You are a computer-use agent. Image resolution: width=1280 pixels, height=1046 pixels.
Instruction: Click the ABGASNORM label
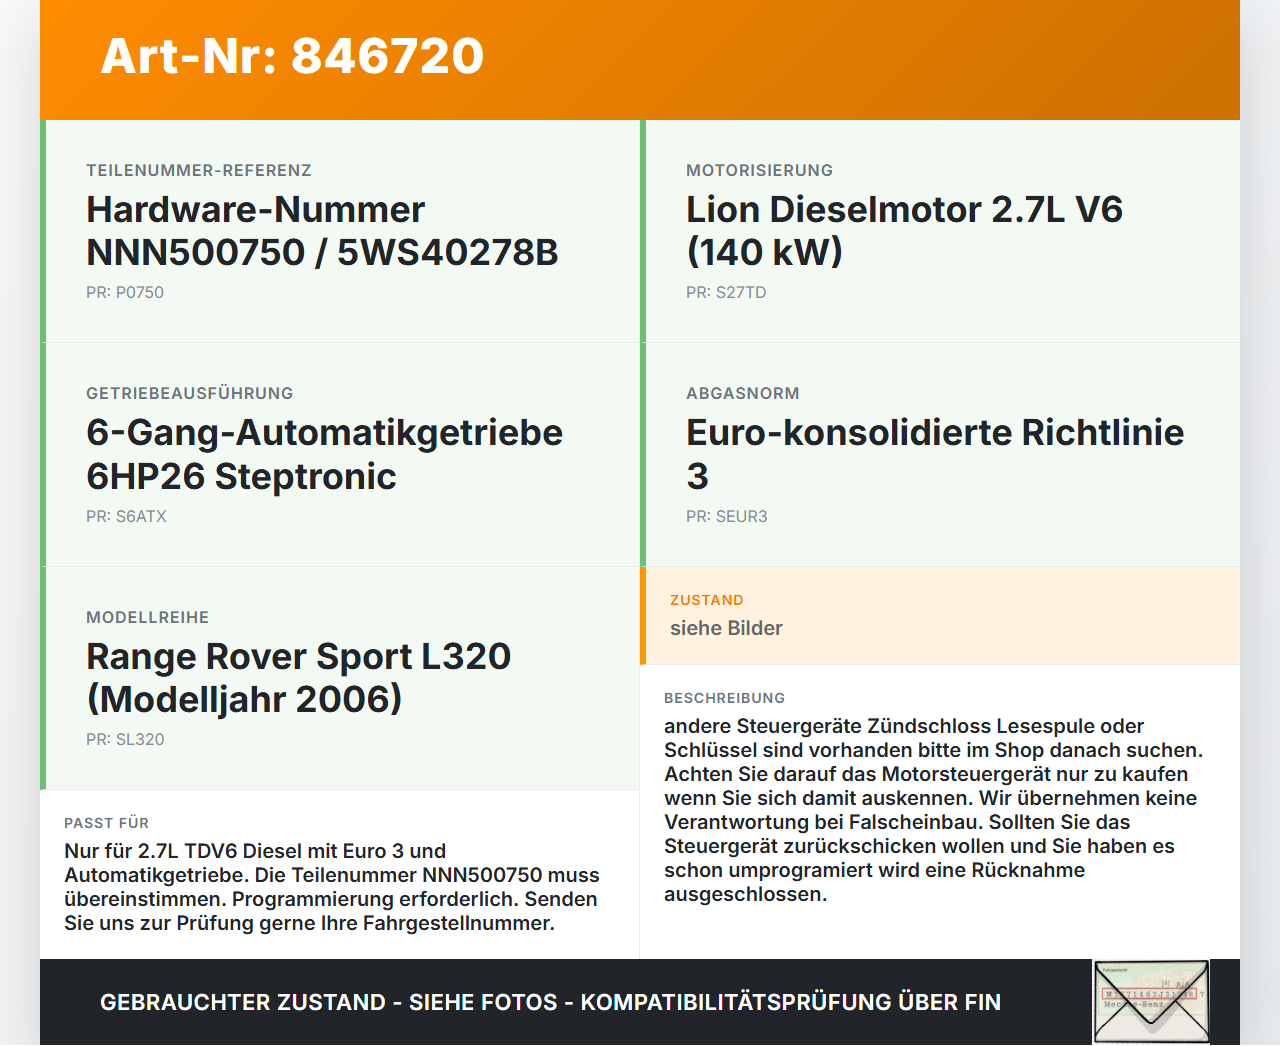click(743, 394)
